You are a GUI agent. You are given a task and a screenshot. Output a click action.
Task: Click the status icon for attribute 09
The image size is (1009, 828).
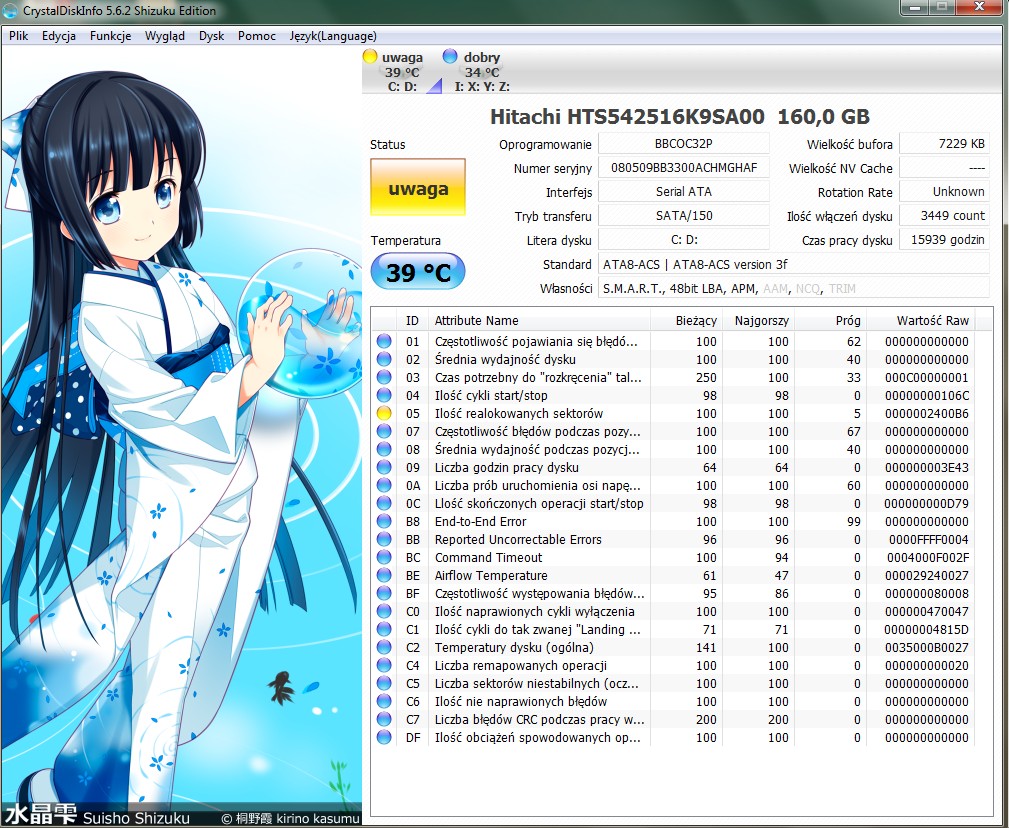384,468
